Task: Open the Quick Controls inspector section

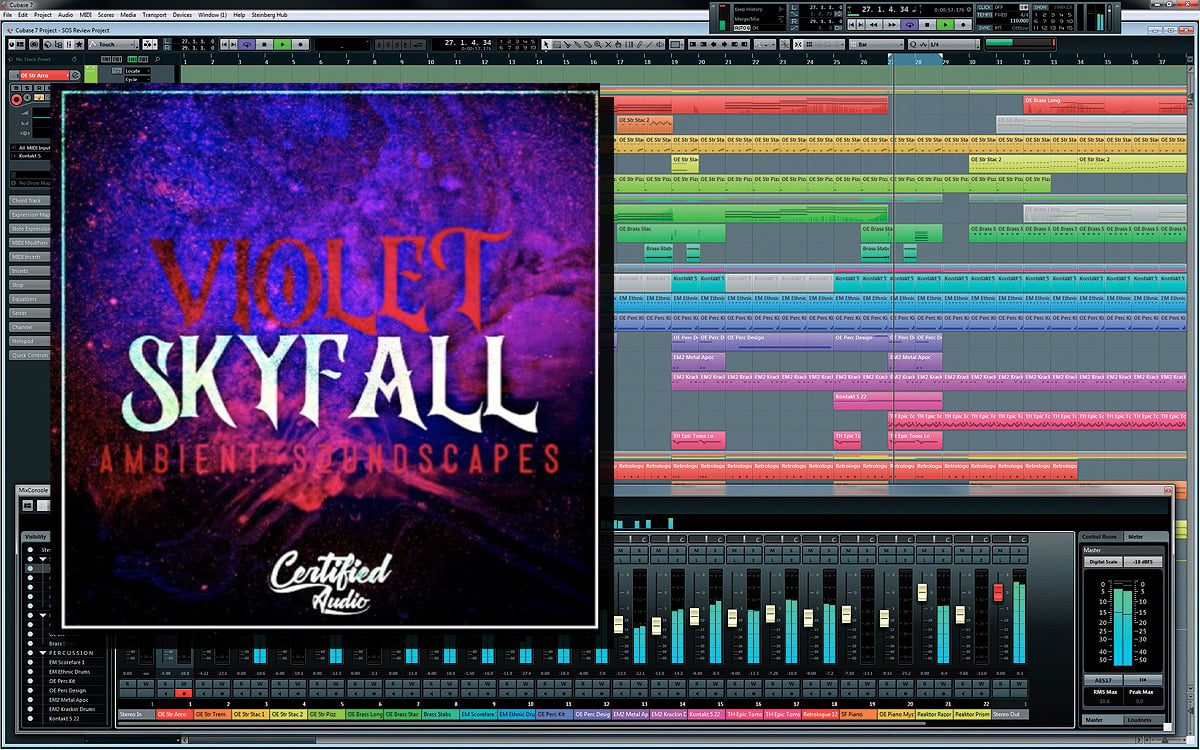Action: [30, 355]
